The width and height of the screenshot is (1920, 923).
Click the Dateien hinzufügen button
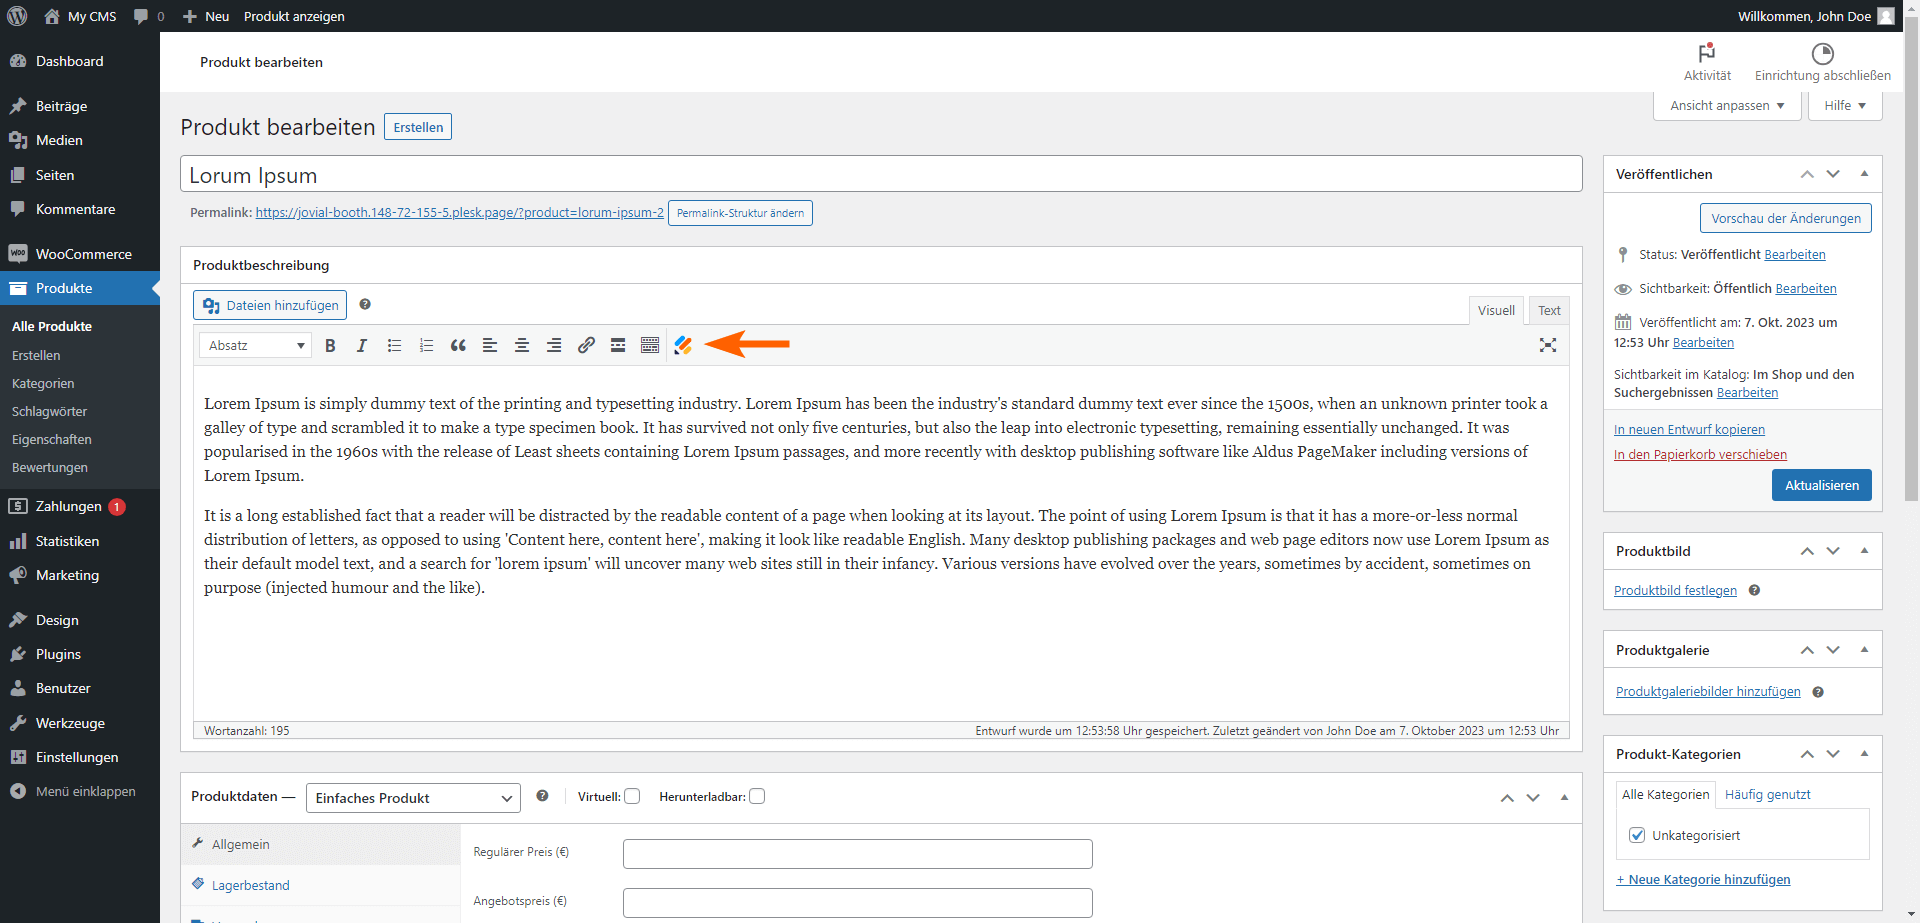(x=270, y=305)
